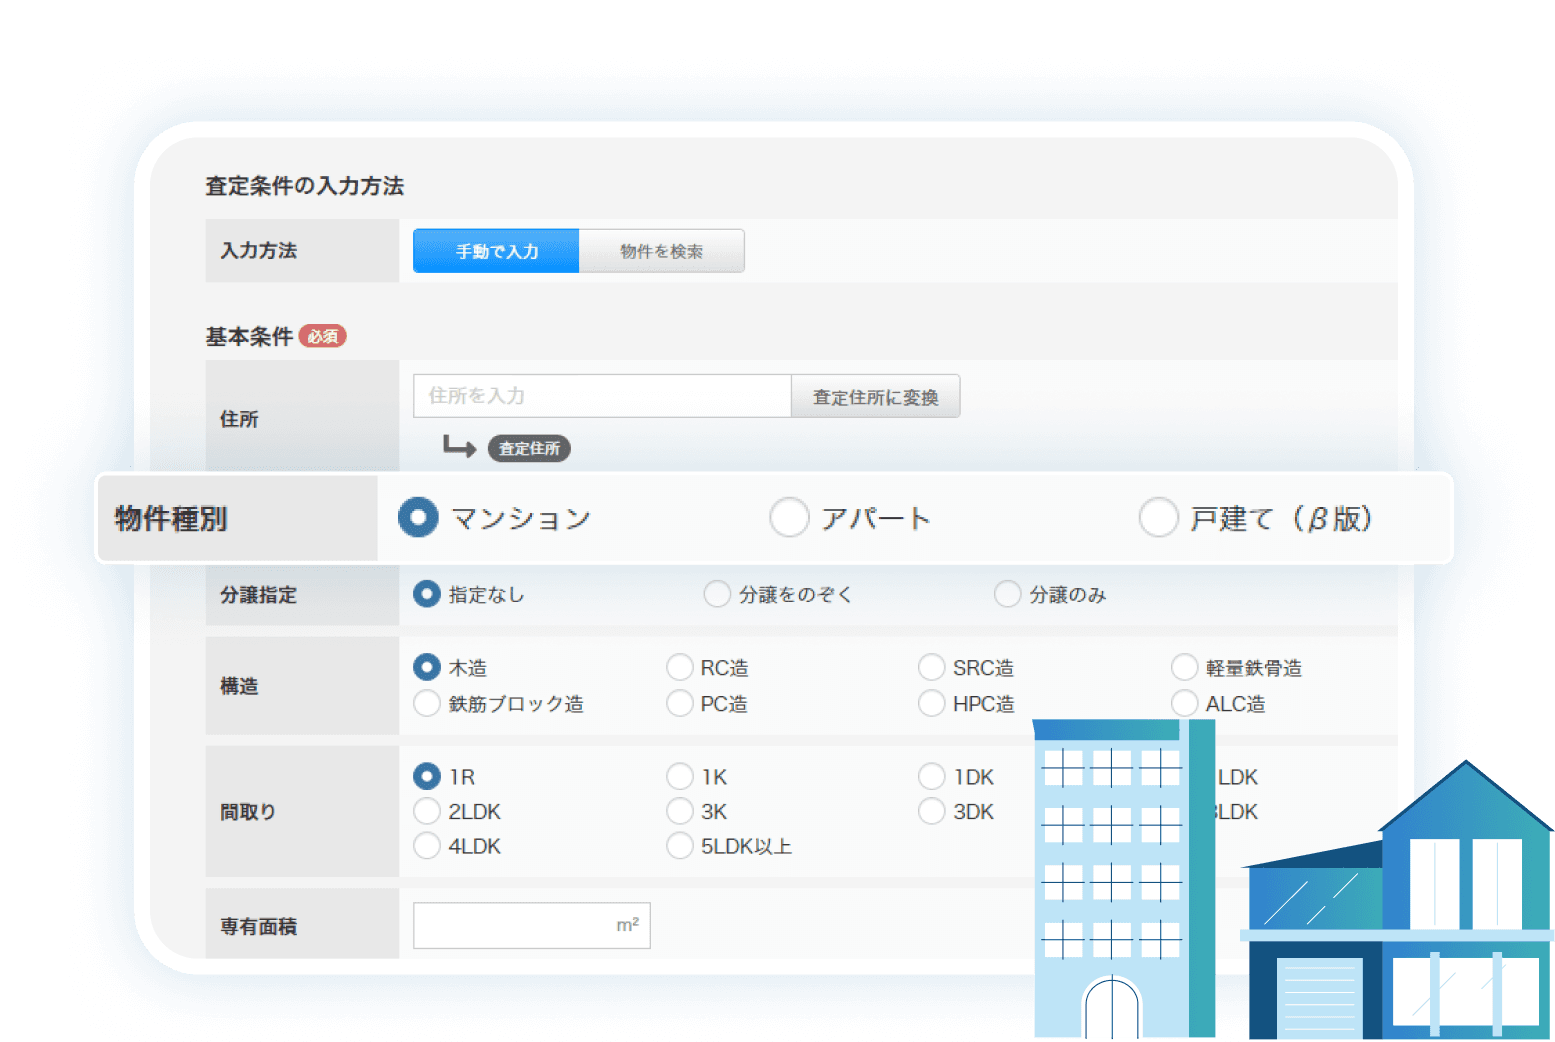Select HPC造 structure radio
Screen dimensions: 1555x1042
point(932,703)
